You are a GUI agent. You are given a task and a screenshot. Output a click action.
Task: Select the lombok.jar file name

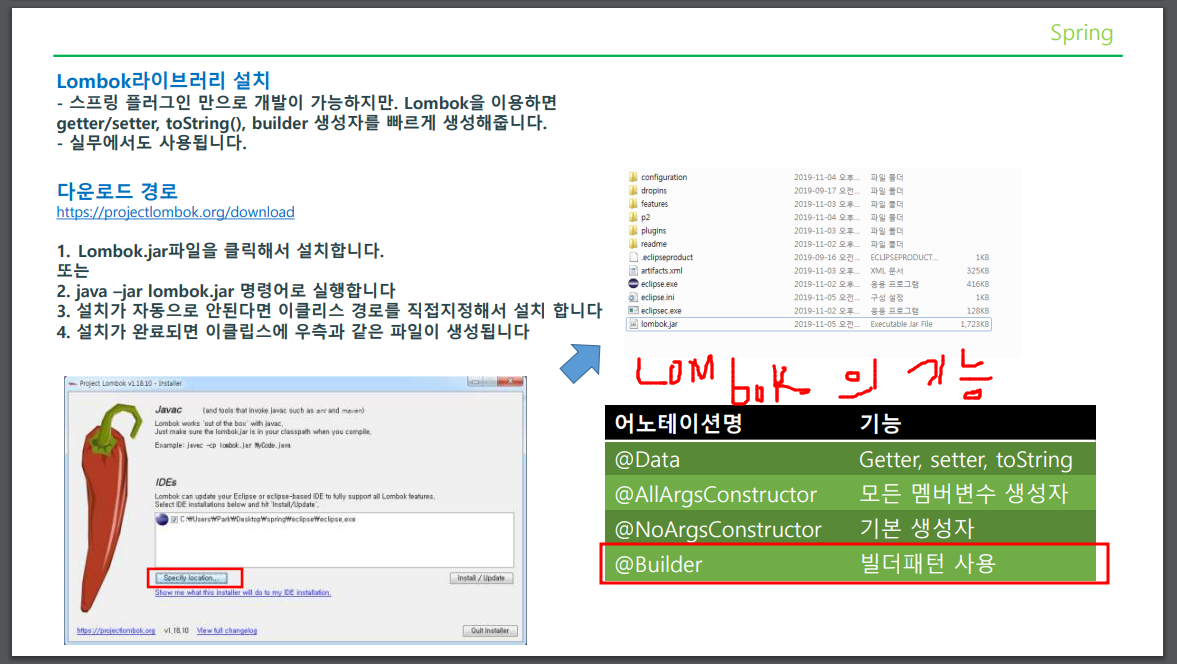click(659, 324)
